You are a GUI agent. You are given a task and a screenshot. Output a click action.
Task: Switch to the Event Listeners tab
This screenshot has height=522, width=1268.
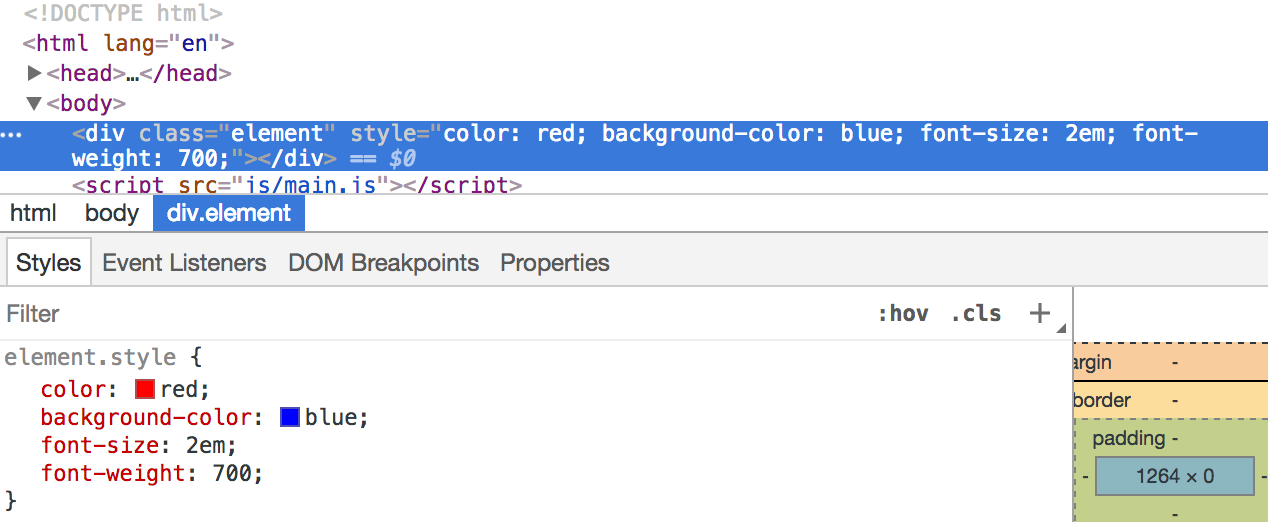184,263
